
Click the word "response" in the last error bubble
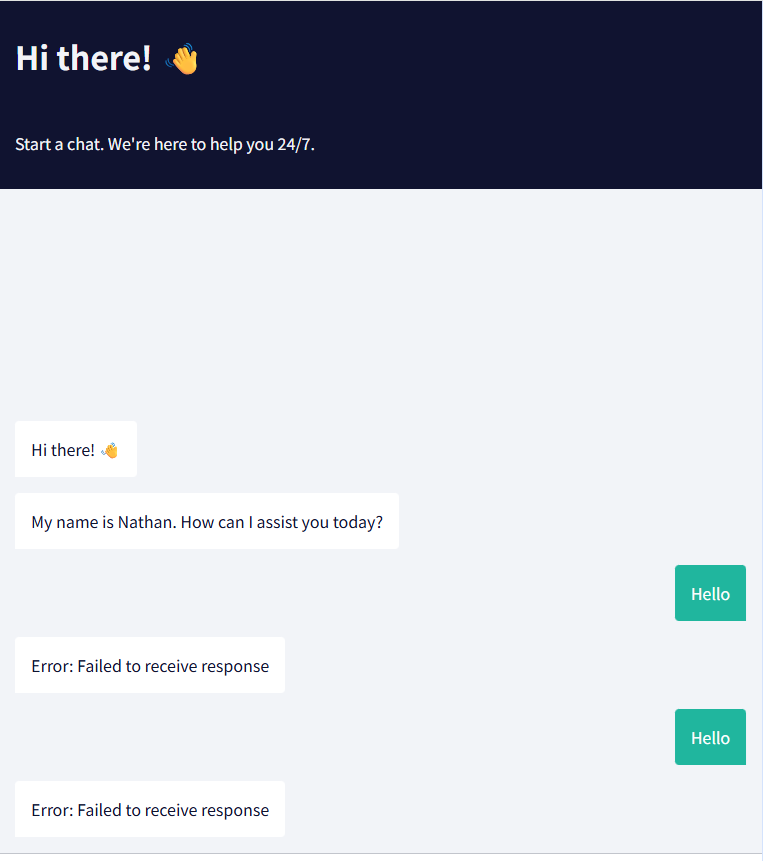234,810
